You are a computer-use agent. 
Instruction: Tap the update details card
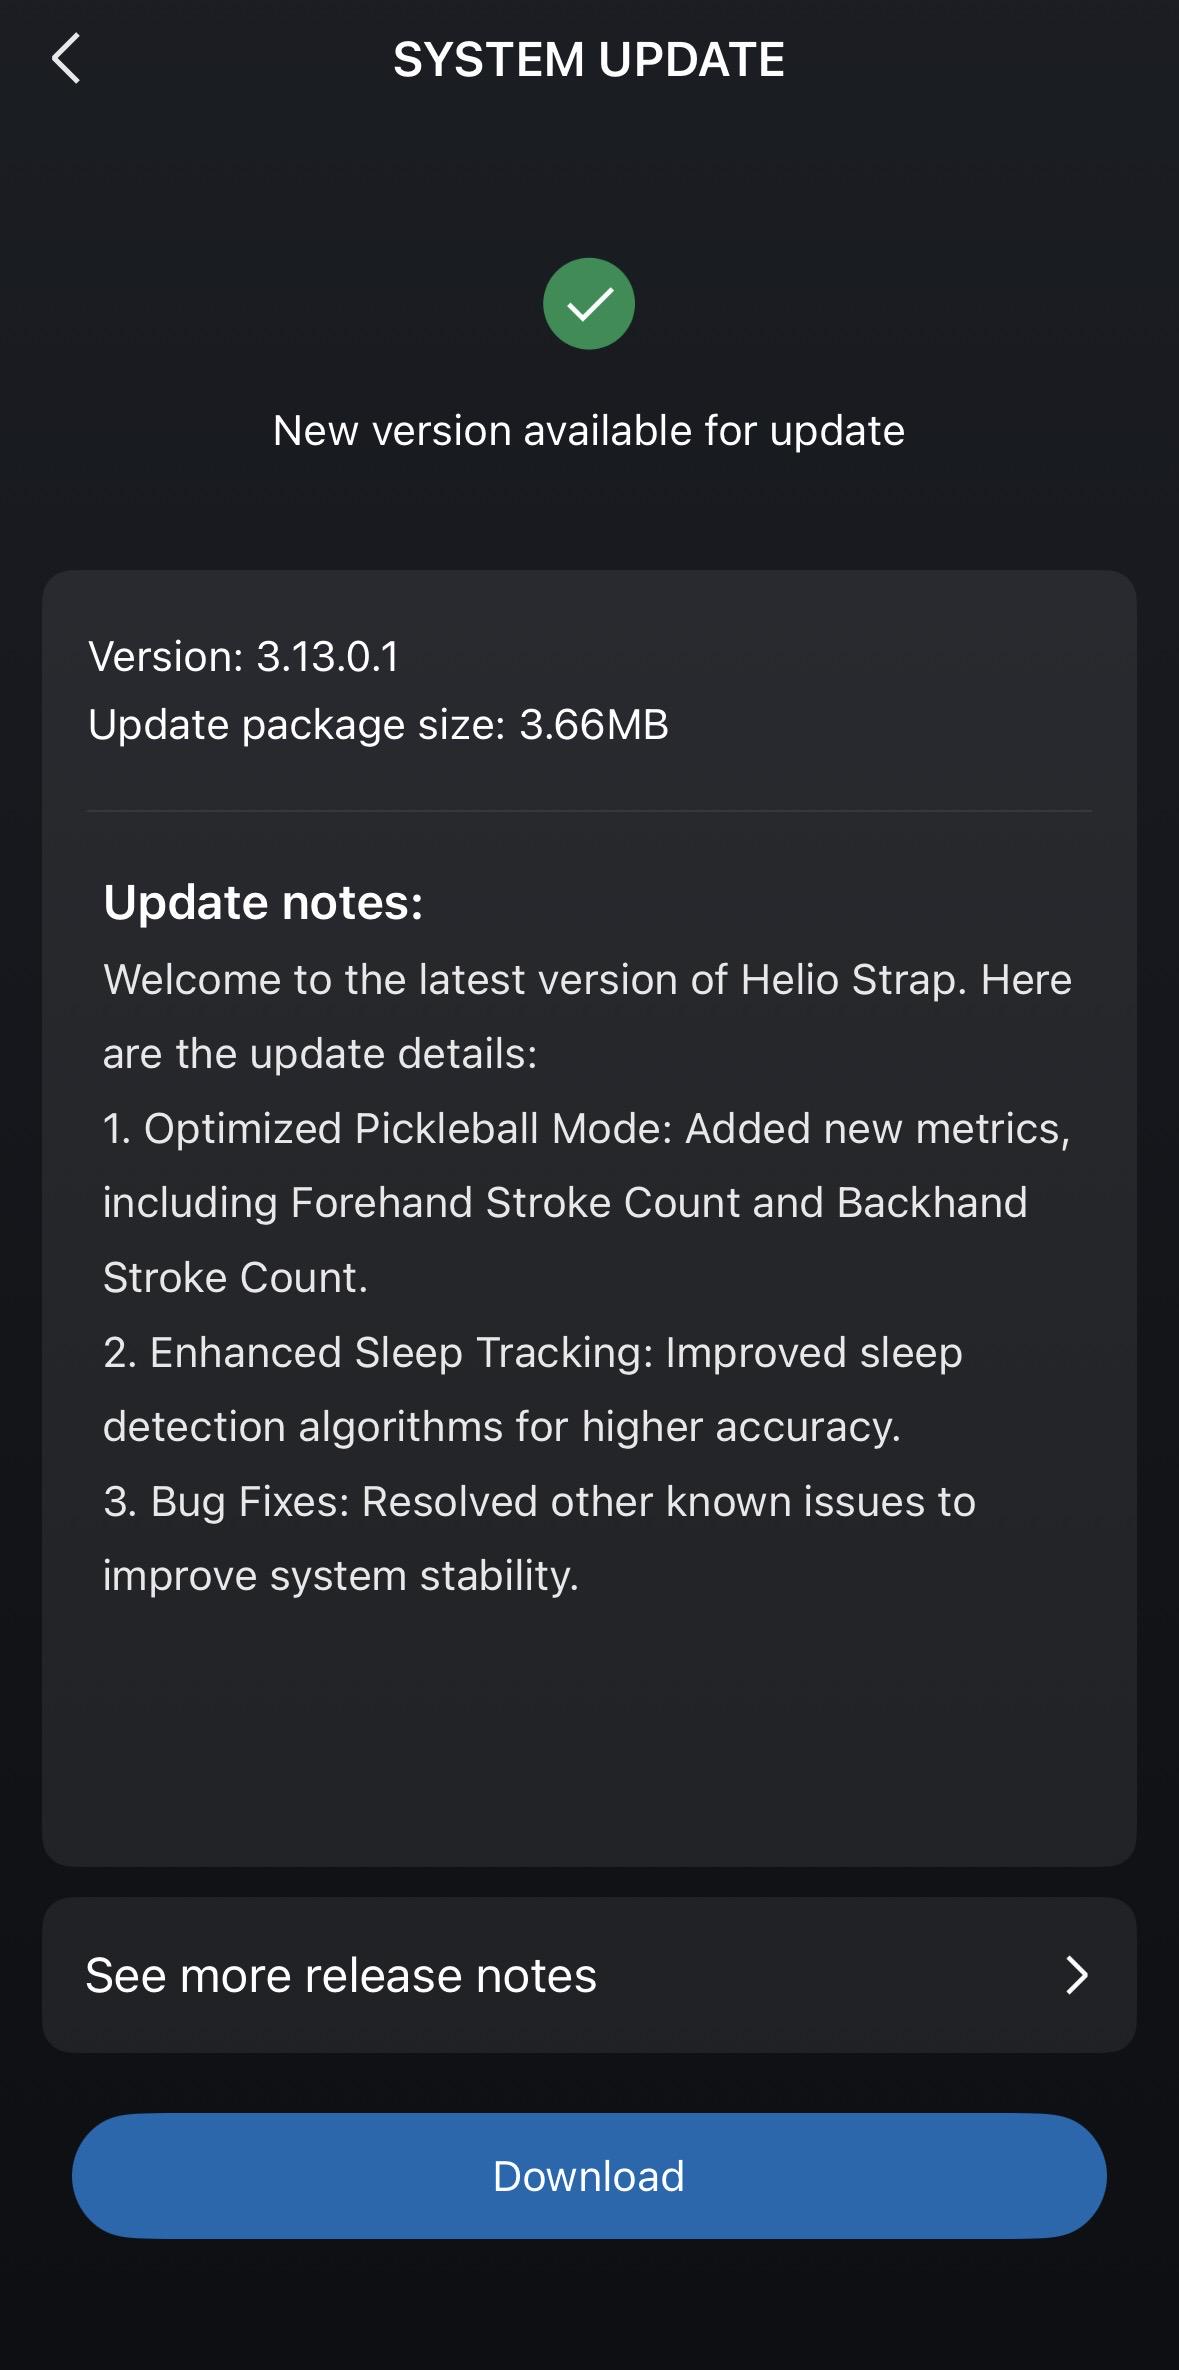(x=589, y=1200)
